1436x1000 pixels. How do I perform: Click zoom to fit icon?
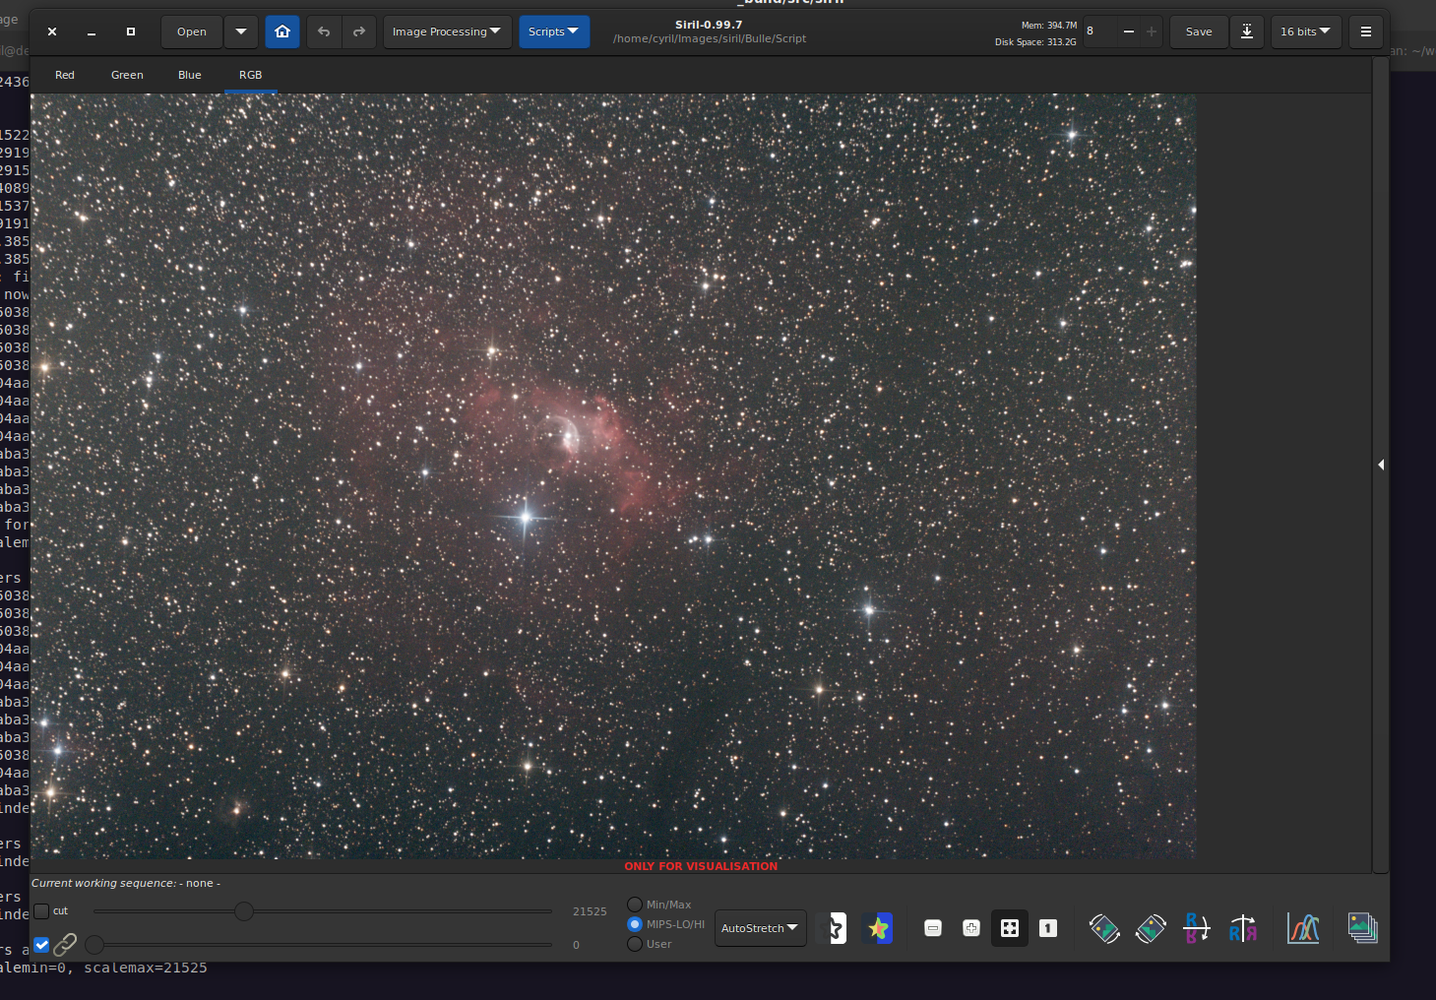[x=1010, y=928]
